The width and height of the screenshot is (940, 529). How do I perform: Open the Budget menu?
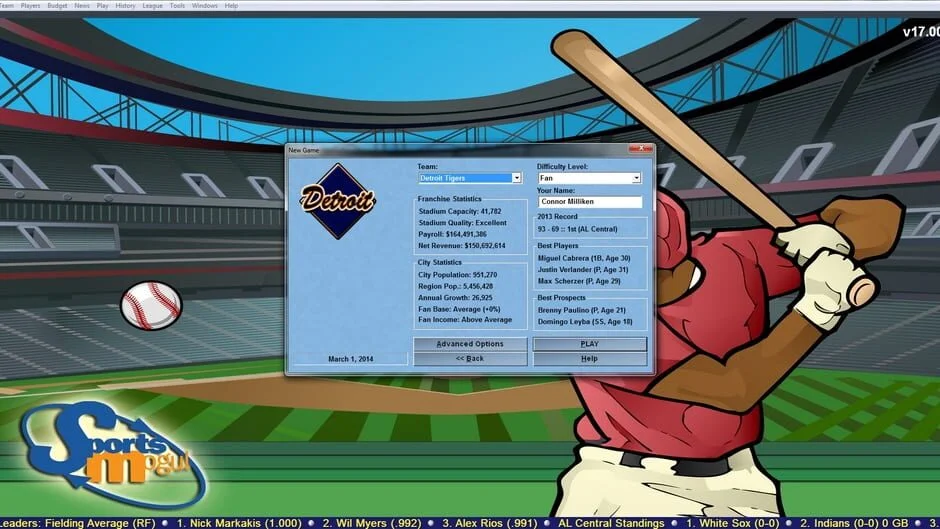(57, 5)
